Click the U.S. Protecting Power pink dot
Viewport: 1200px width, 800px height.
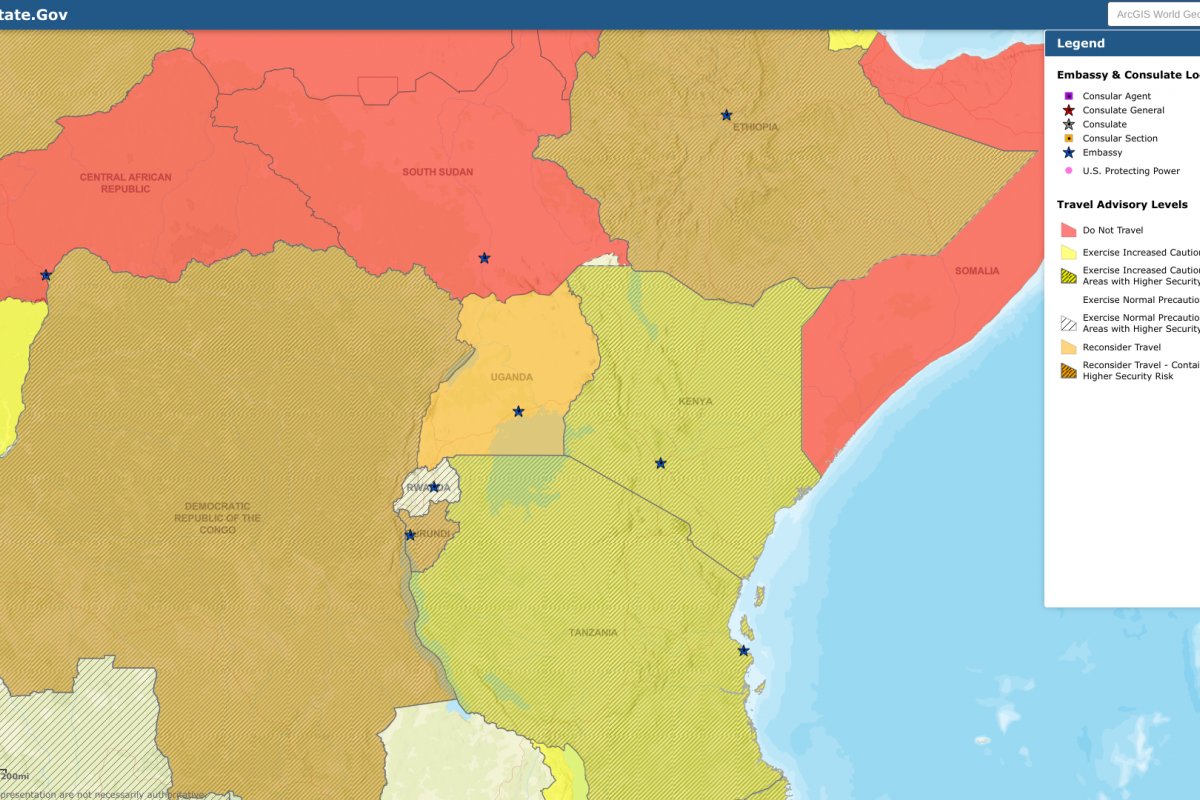tap(1068, 171)
